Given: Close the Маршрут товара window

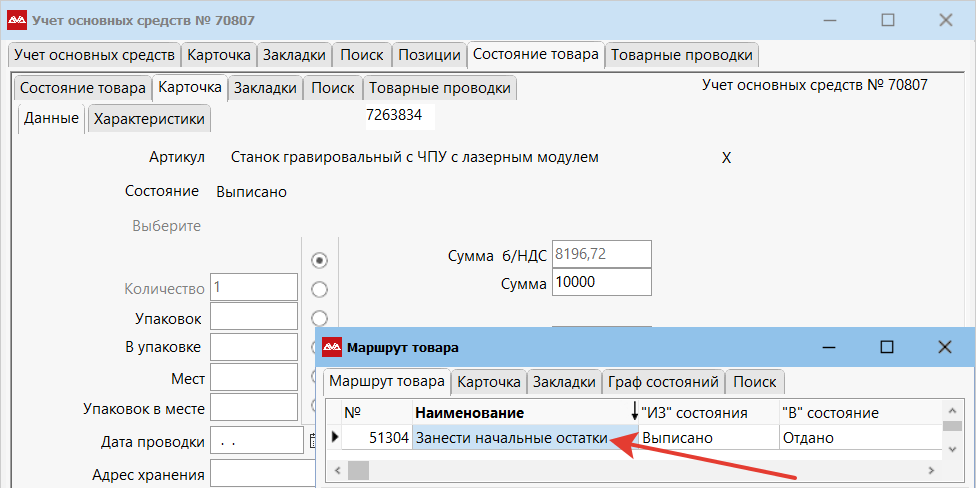Looking at the screenshot, I should pyautogui.click(x=944, y=347).
